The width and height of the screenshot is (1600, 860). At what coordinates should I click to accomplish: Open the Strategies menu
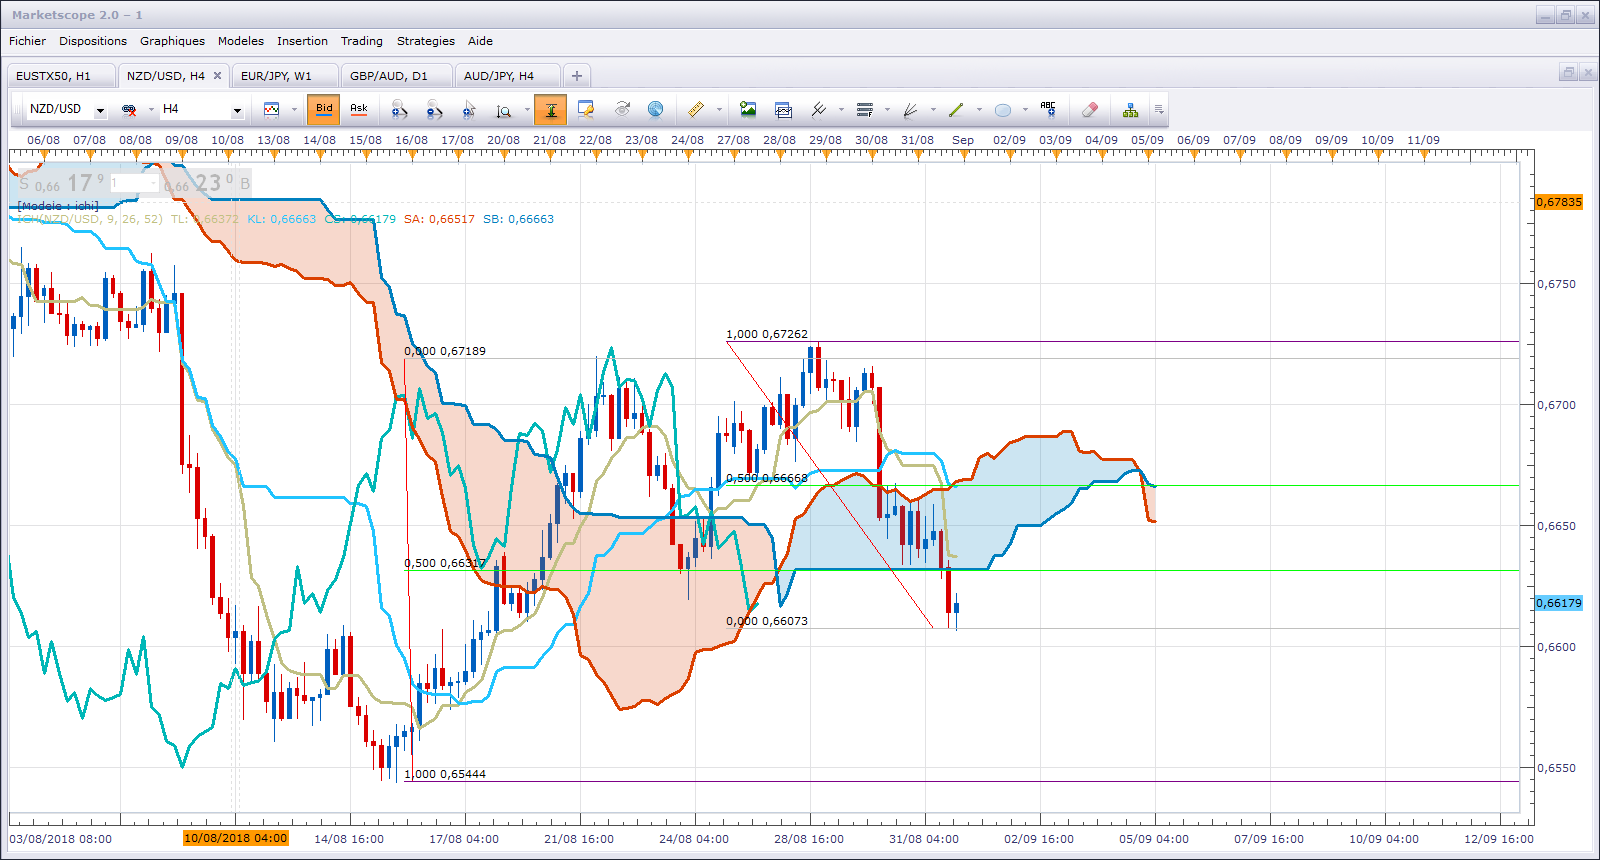tap(426, 41)
